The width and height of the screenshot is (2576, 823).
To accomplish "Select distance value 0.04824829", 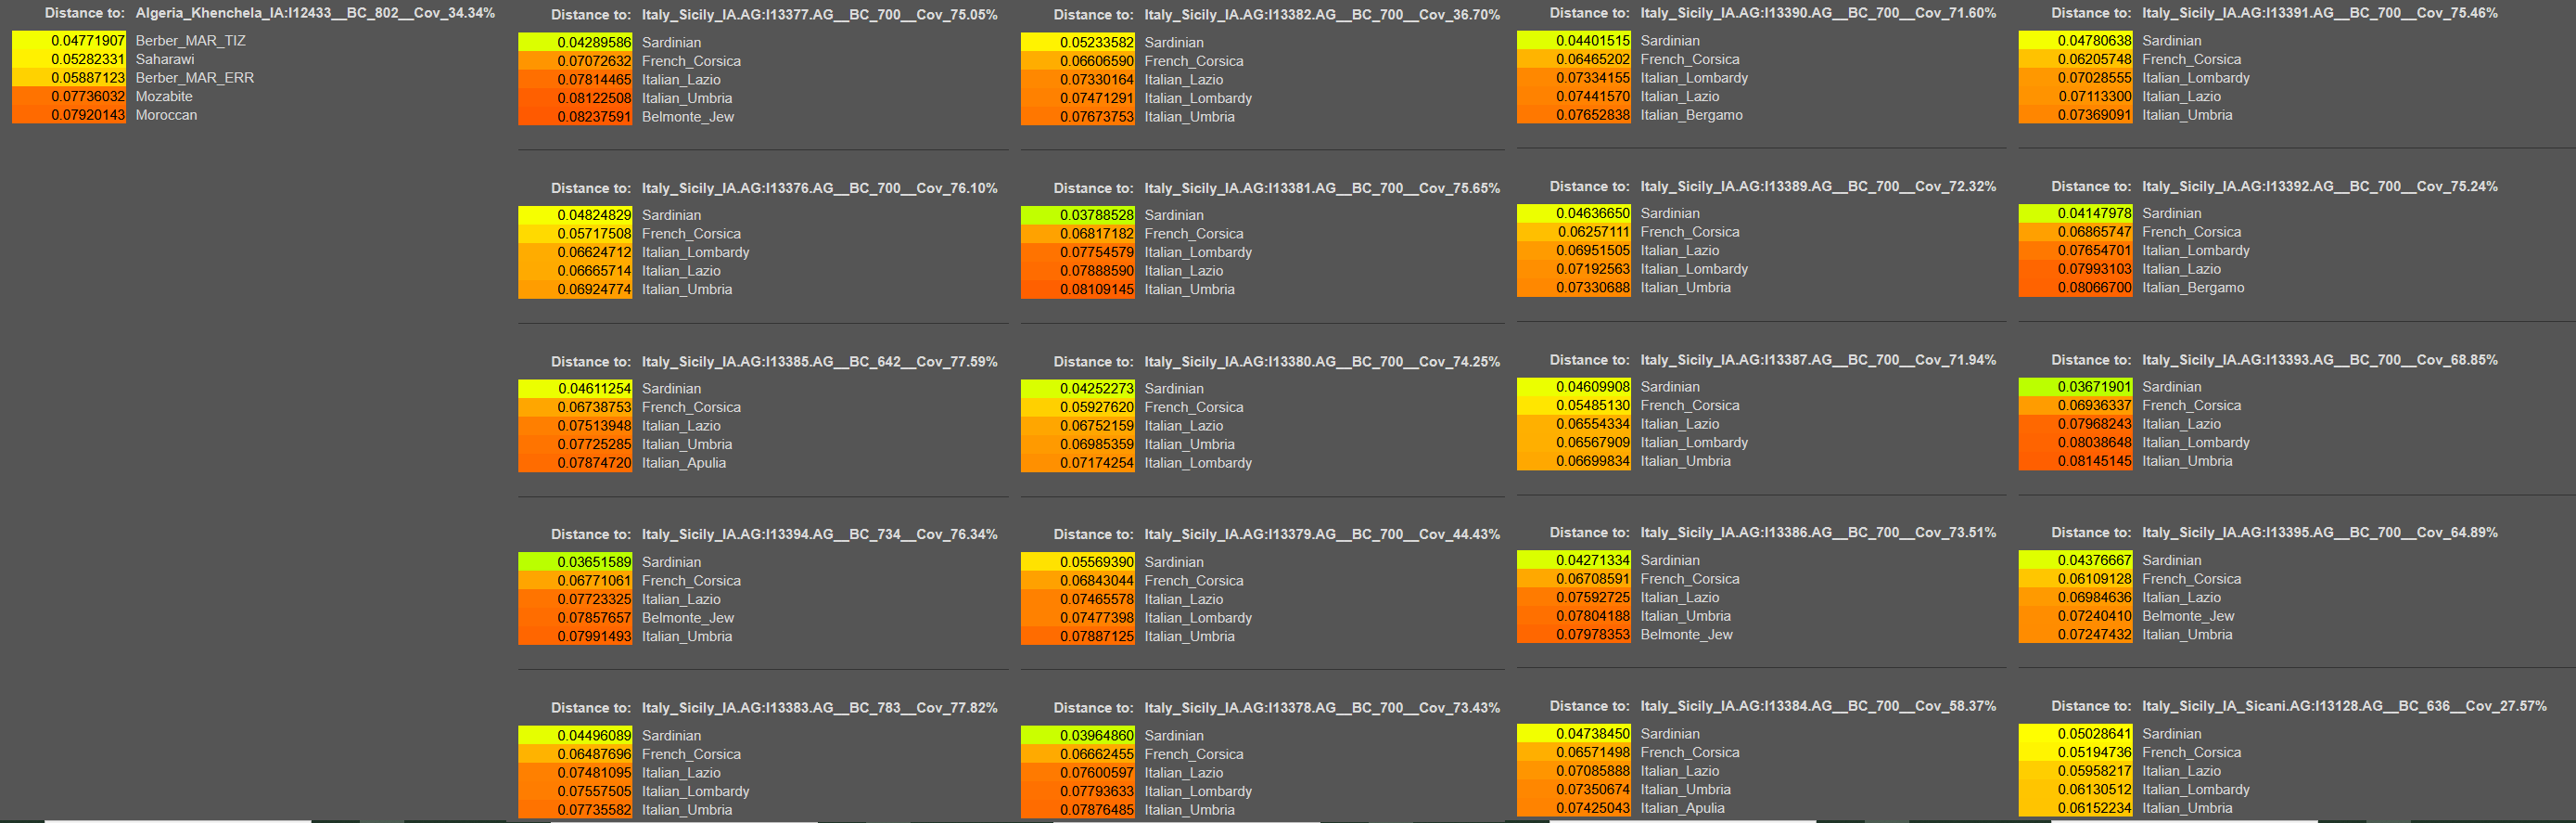I will [x=575, y=215].
